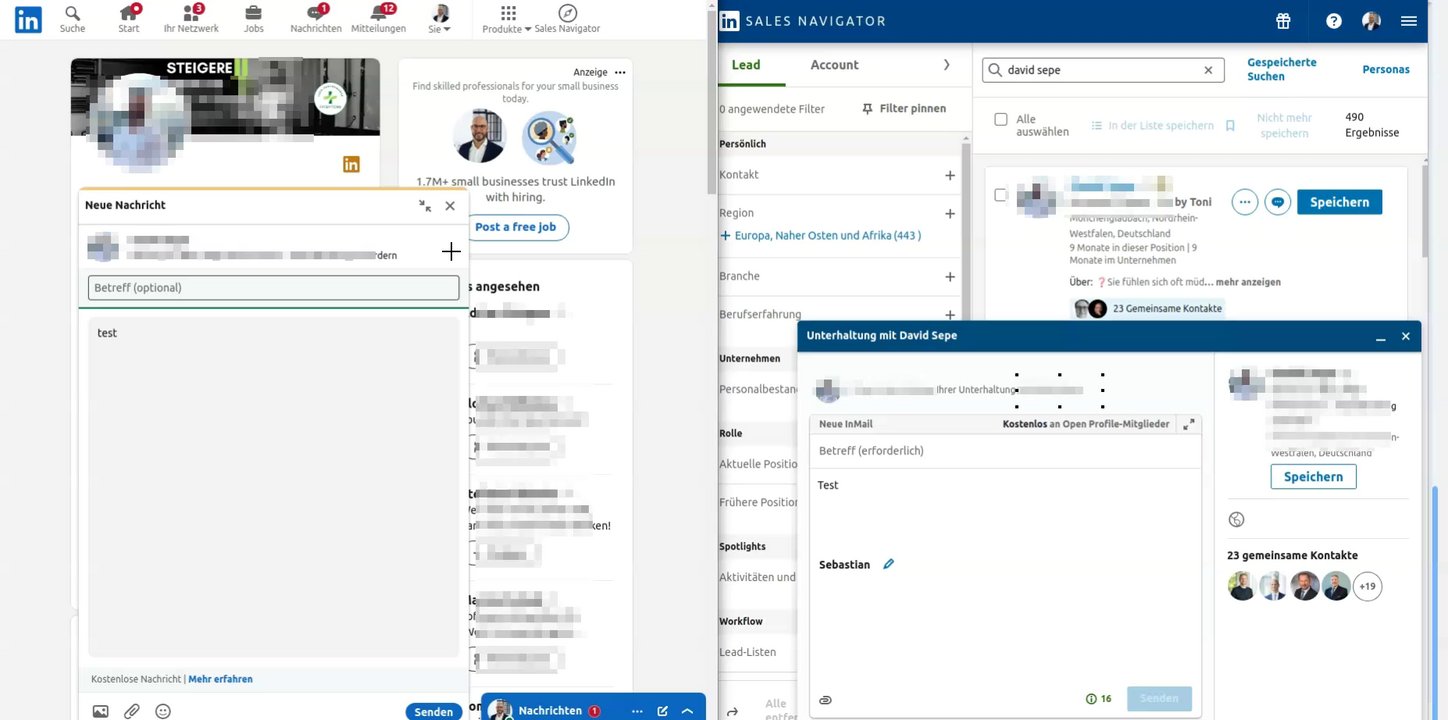Open the lead result more options button
The width and height of the screenshot is (1448, 720).
click(1244, 202)
